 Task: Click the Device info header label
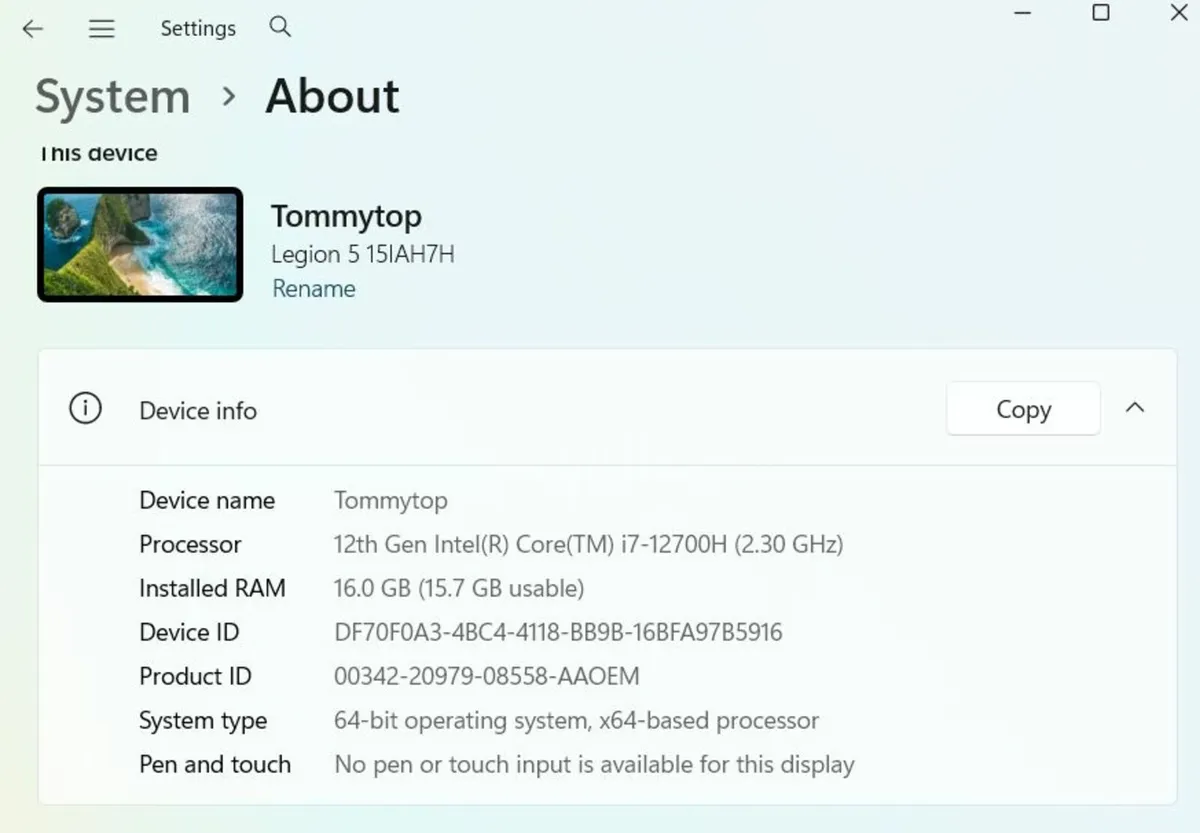(x=198, y=411)
